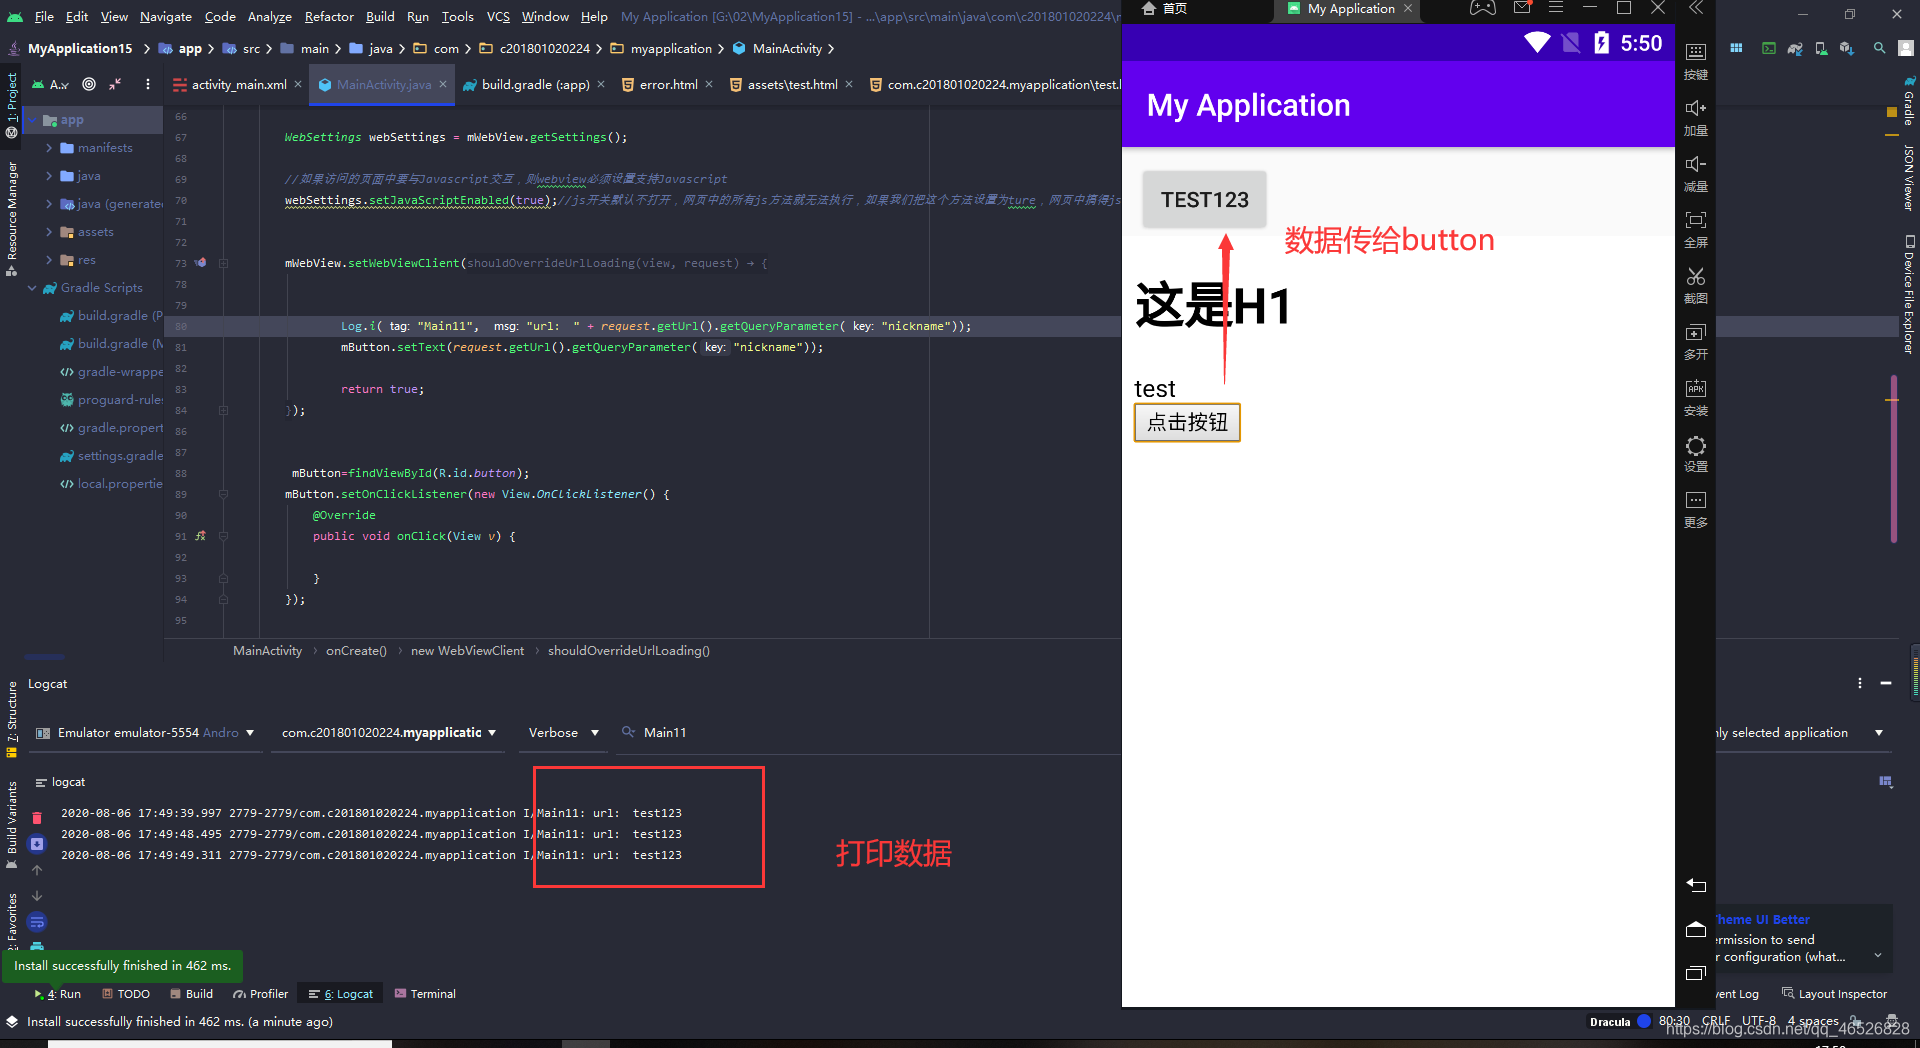The width and height of the screenshot is (1920, 1048).
Task: Collapse the app module tree node
Action: click(33, 120)
